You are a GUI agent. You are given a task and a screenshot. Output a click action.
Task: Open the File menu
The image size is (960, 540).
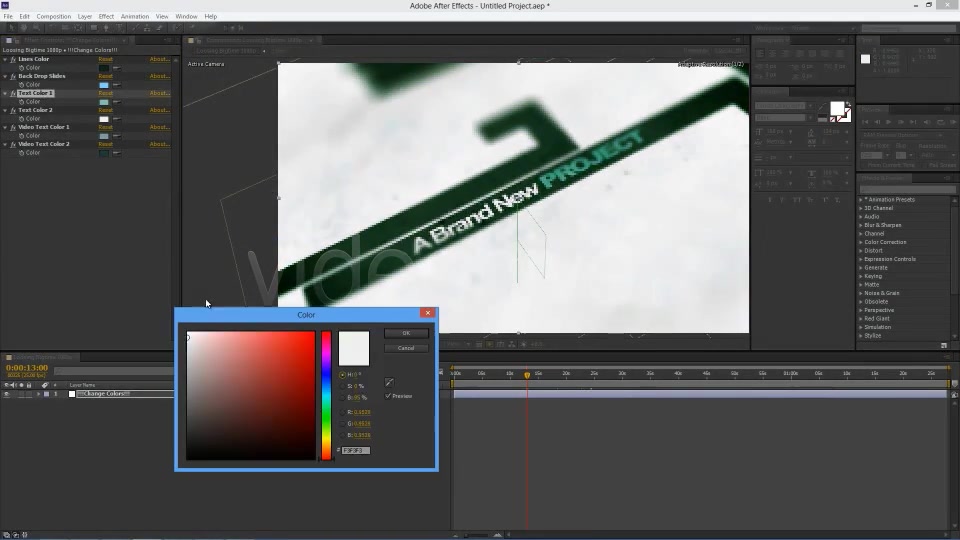point(8,17)
